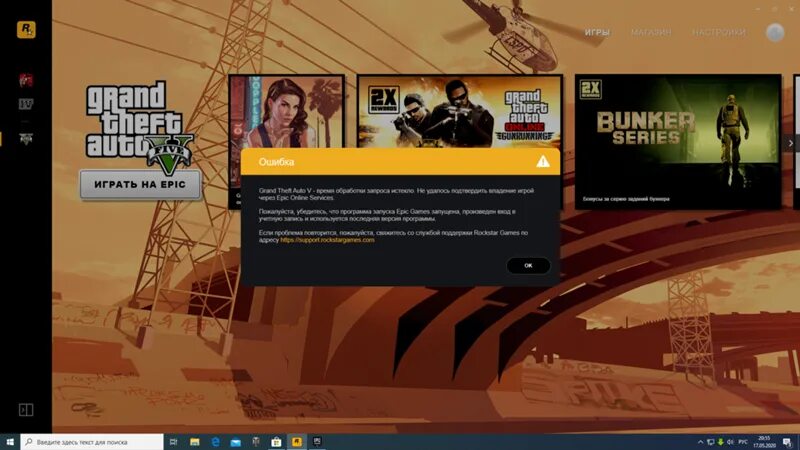
Task: Open Task View on the taskbar
Action: [x=173, y=442]
